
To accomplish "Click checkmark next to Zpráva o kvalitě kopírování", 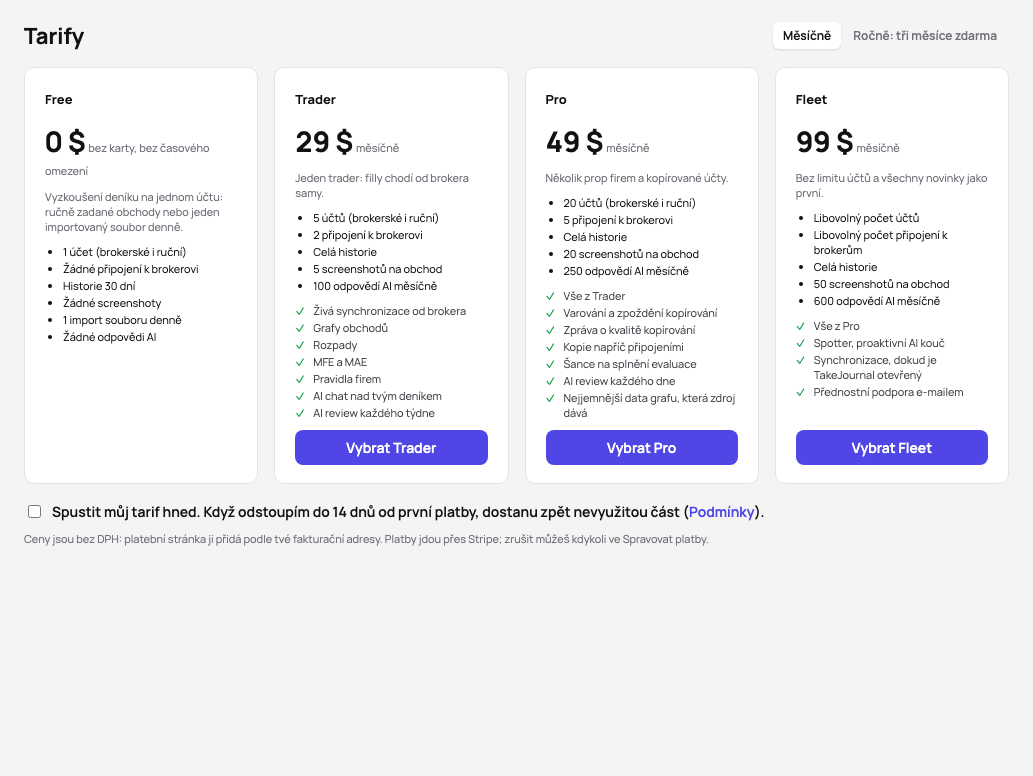I will [550, 331].
